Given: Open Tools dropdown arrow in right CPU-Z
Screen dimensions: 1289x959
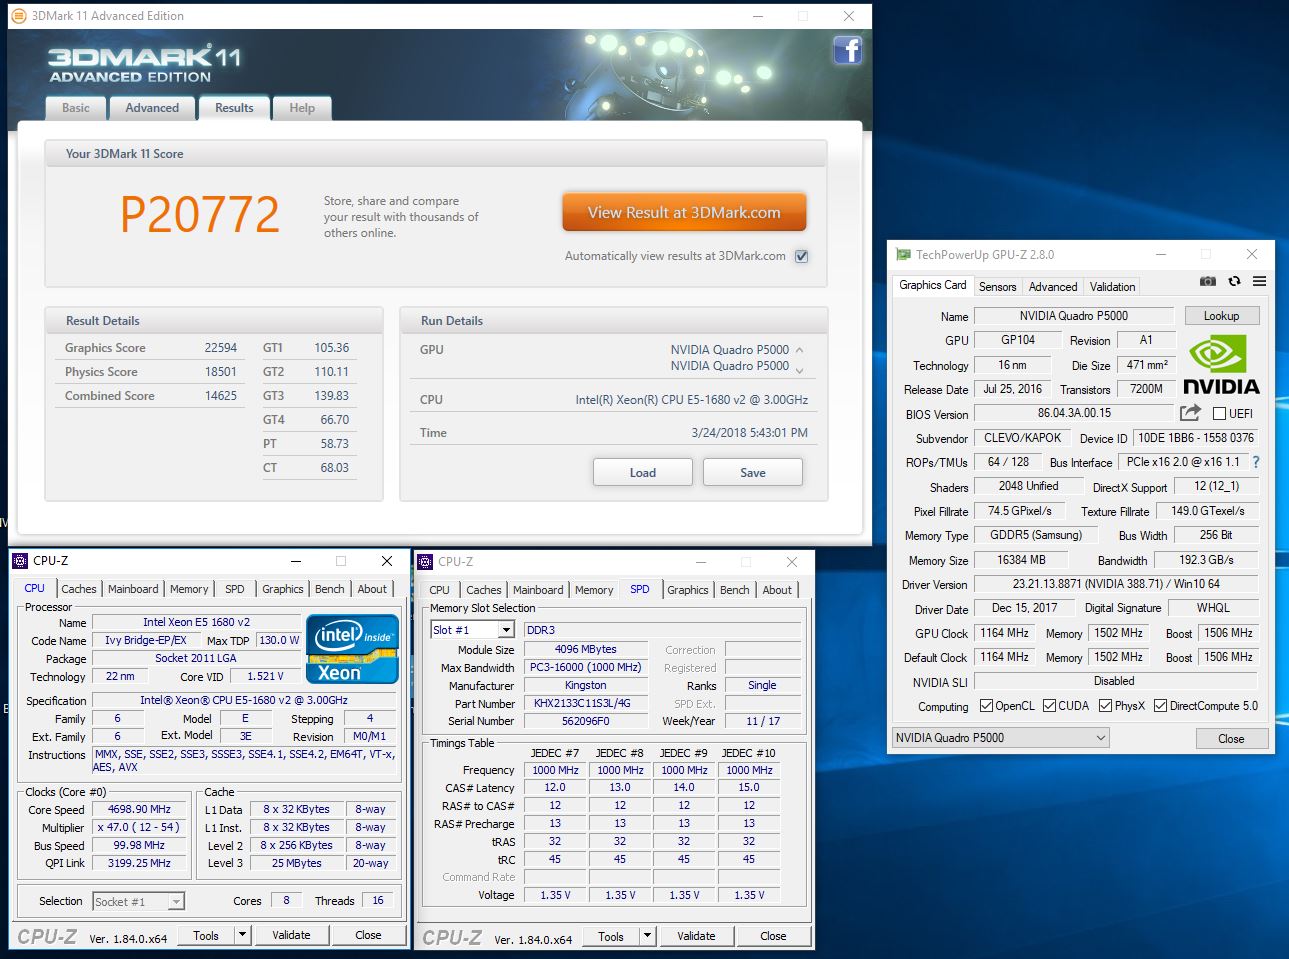Looking at the screenshot, I should 647,936.
